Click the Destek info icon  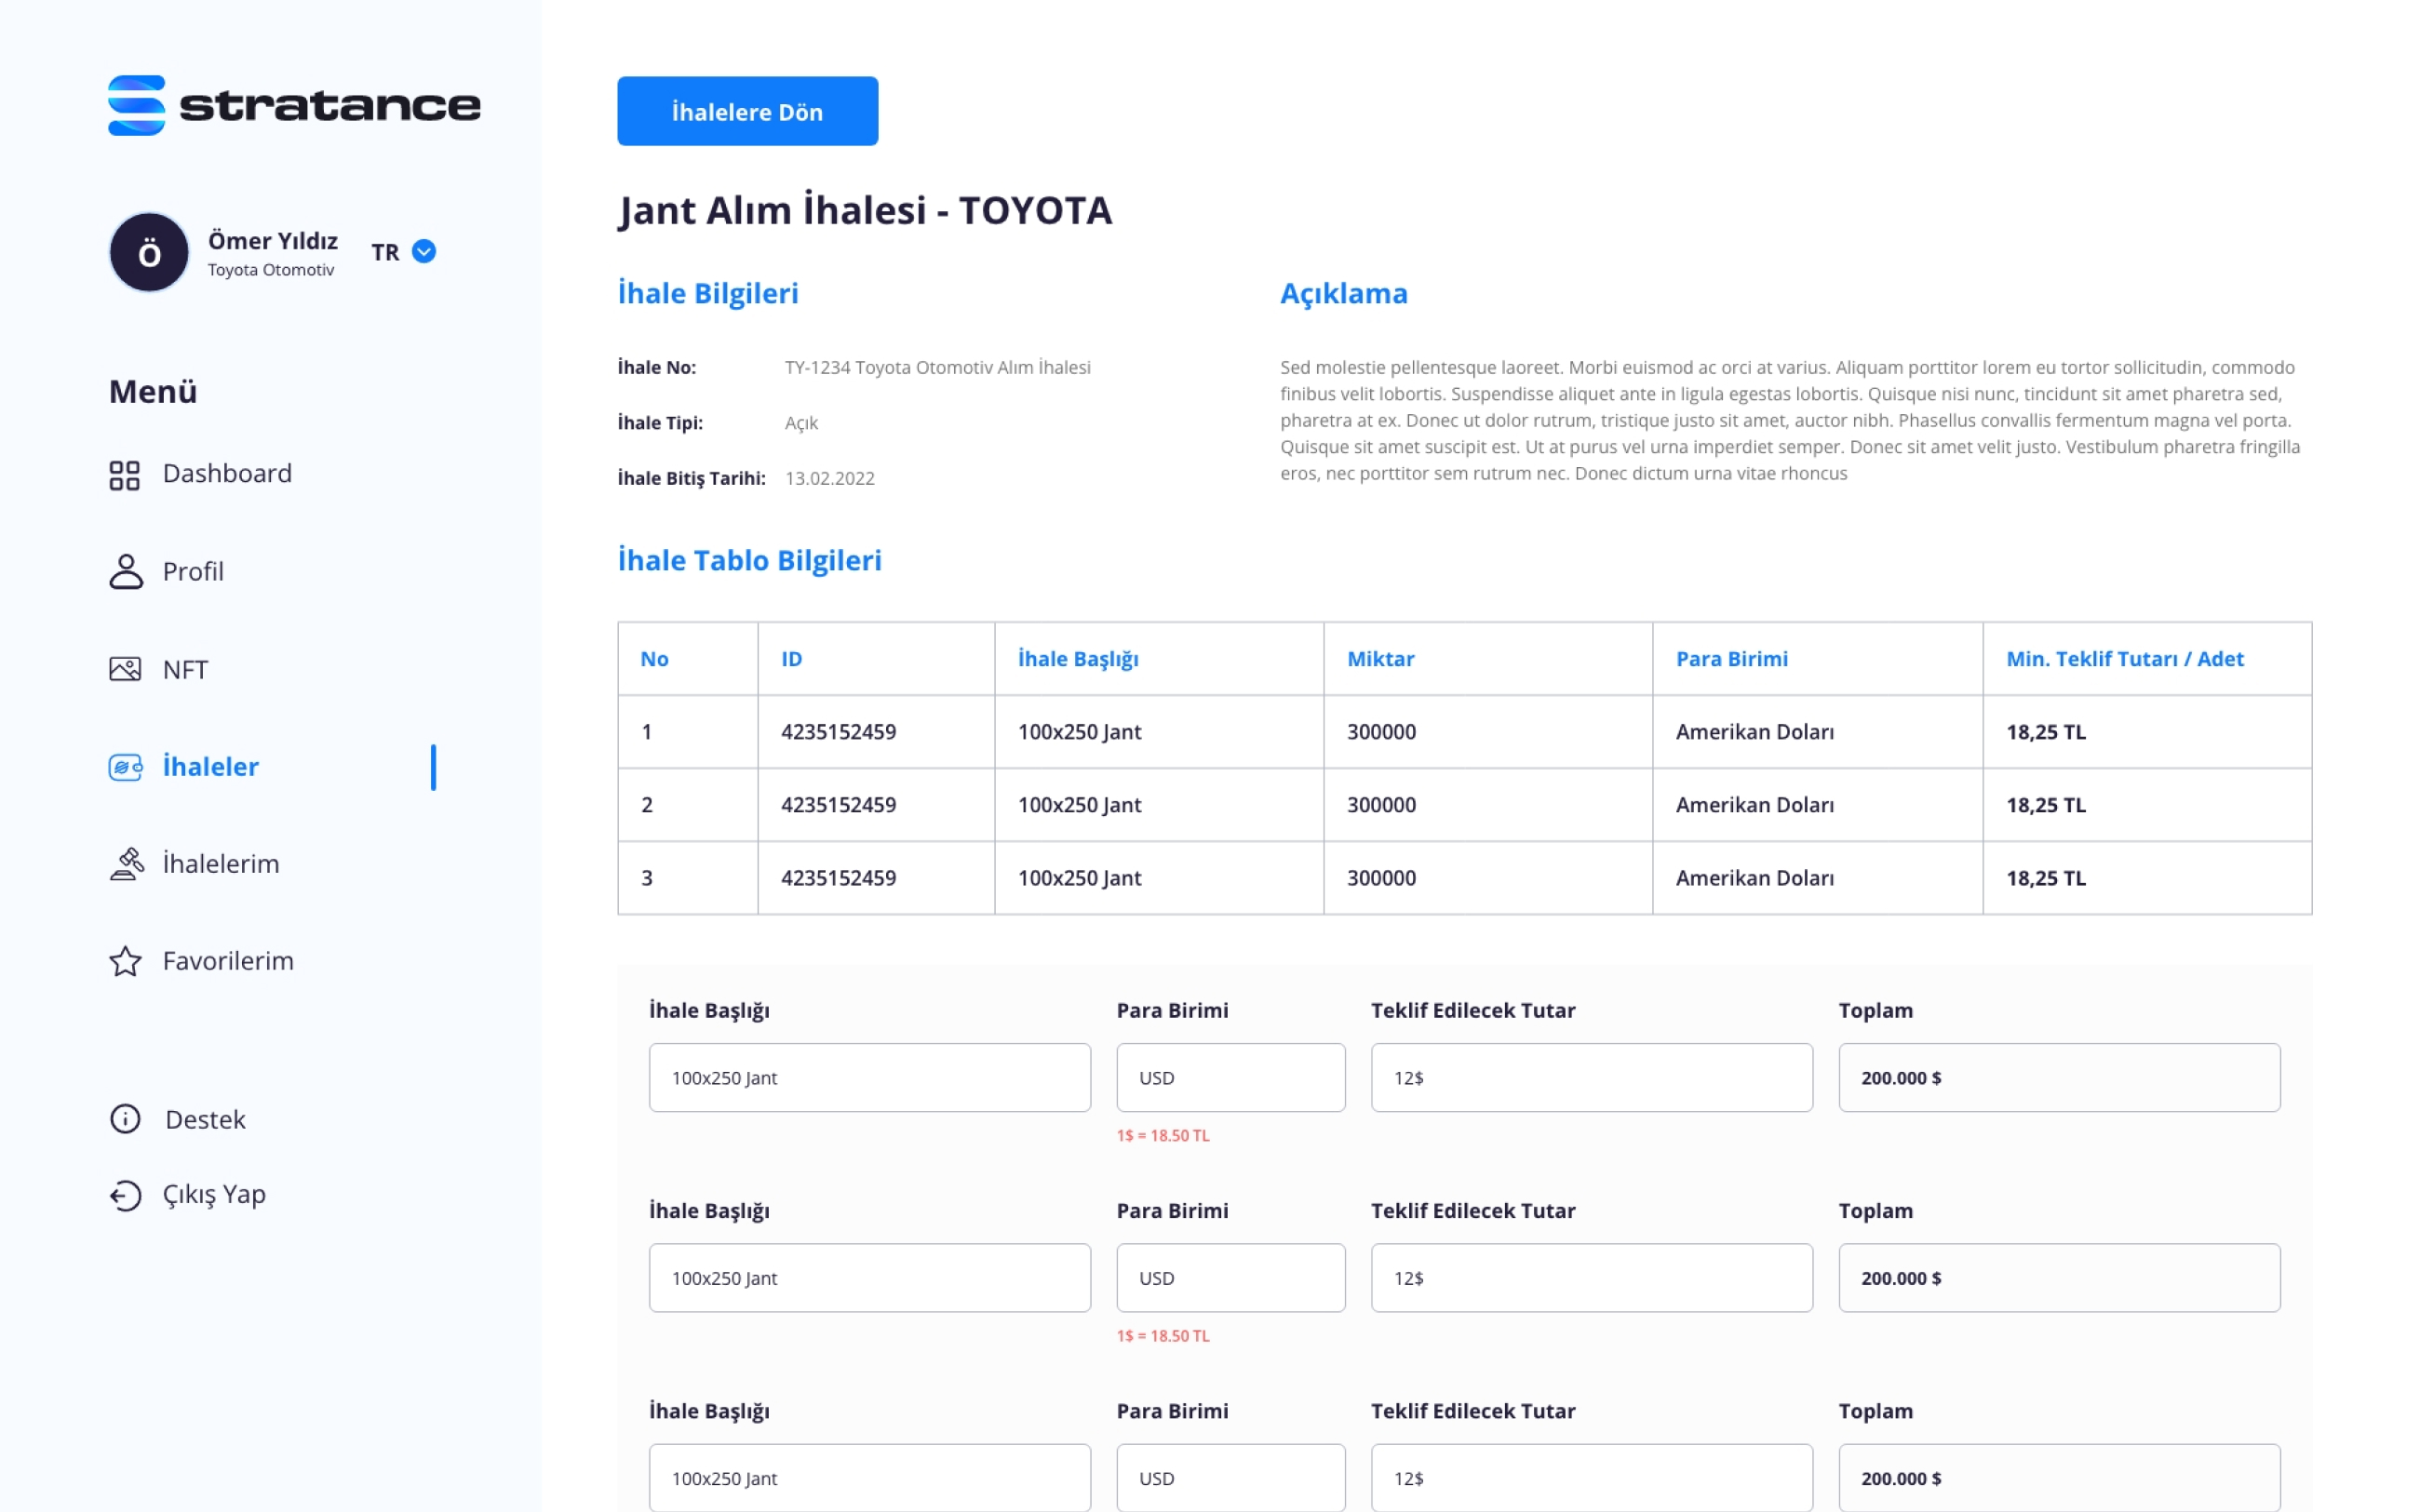coord(125,1119)
